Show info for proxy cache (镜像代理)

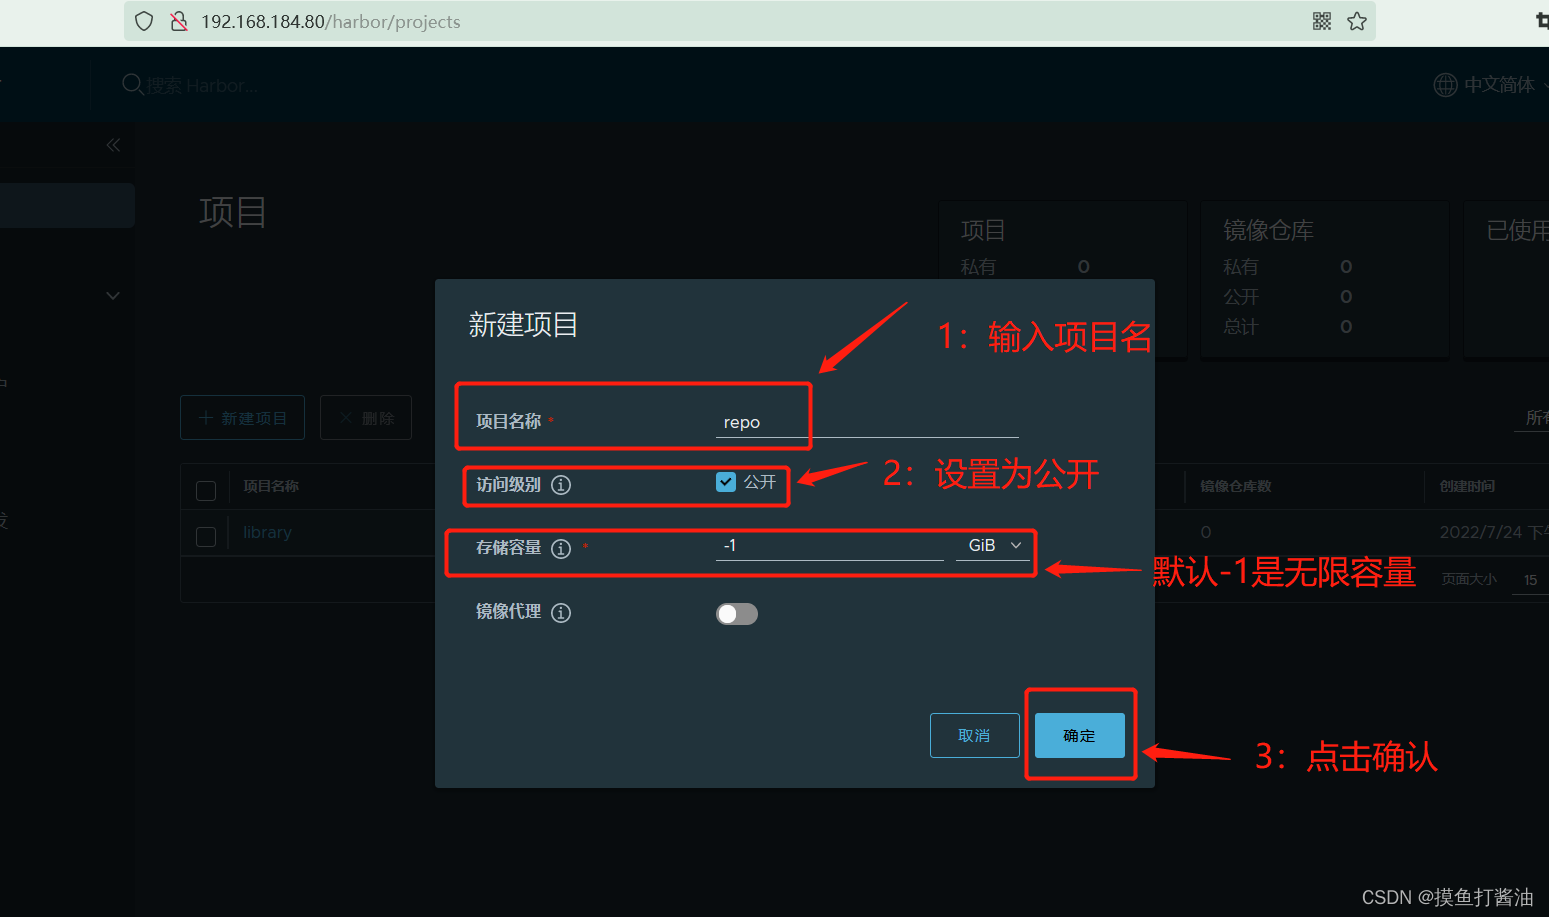561,613
